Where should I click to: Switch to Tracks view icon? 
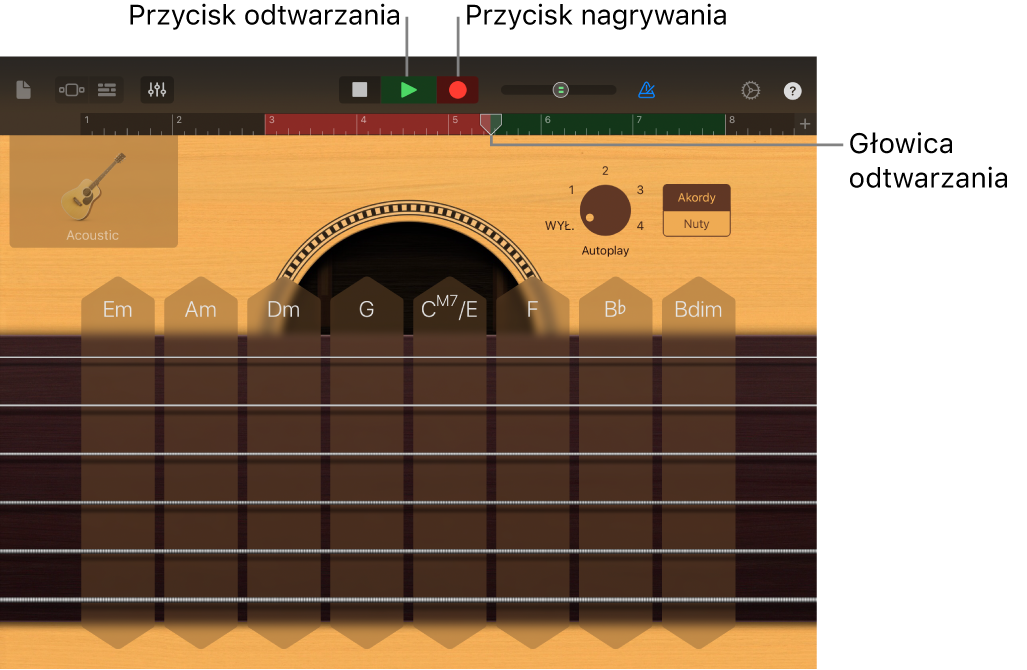click(x=107, y=90)
